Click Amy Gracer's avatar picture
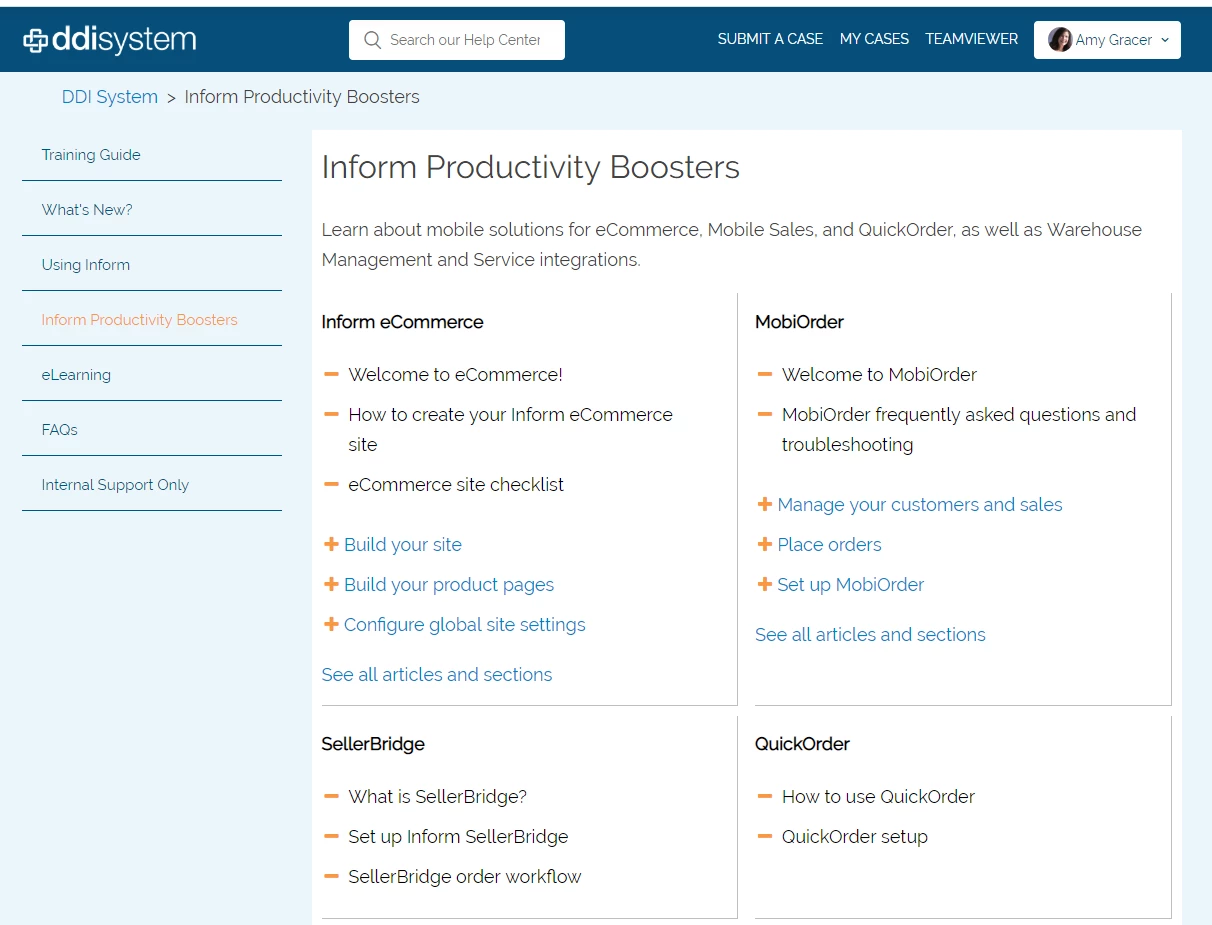The width and height of the screenshot is (1212, 925). (x=1060, y=40)
